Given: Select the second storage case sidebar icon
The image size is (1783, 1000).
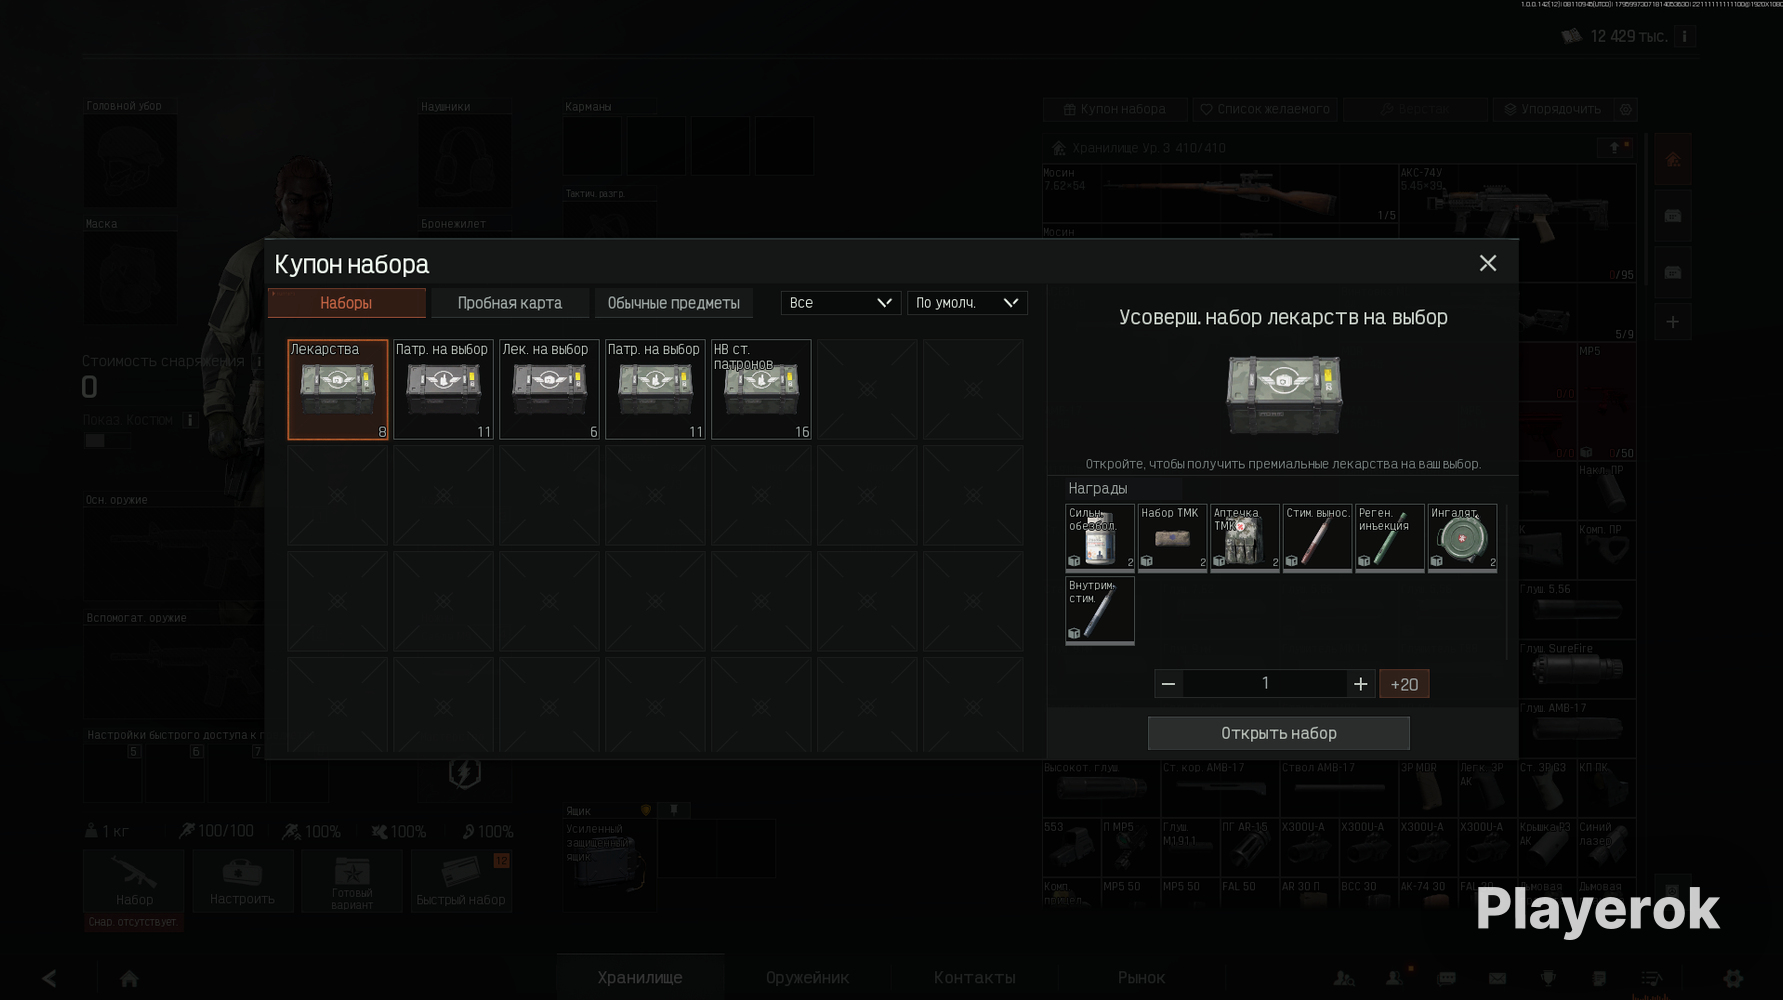Looking at the screenshot, I should tap(1672, 272).
